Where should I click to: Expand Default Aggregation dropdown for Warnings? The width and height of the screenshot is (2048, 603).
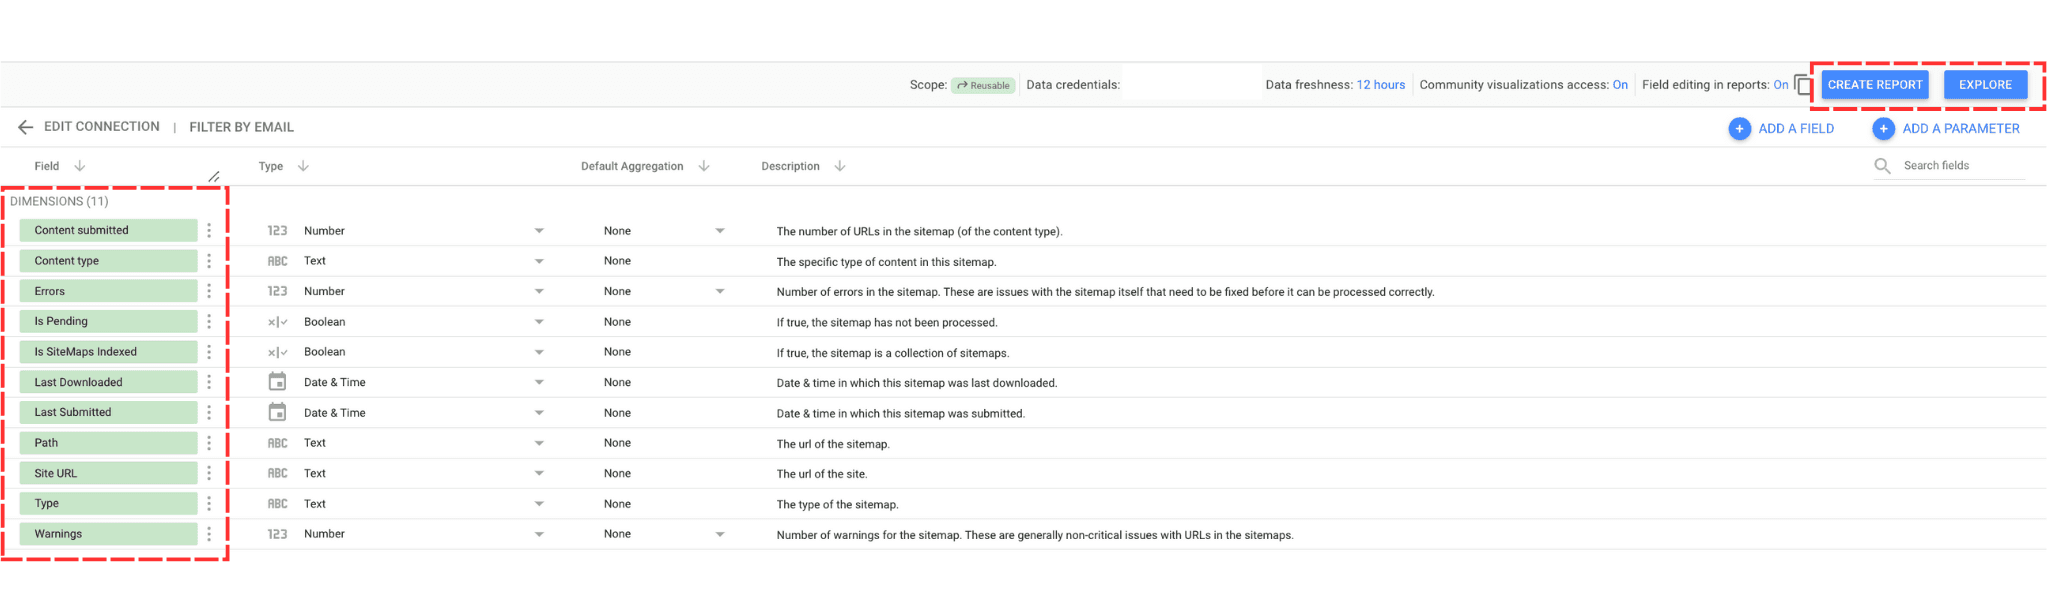pos(720,535)
